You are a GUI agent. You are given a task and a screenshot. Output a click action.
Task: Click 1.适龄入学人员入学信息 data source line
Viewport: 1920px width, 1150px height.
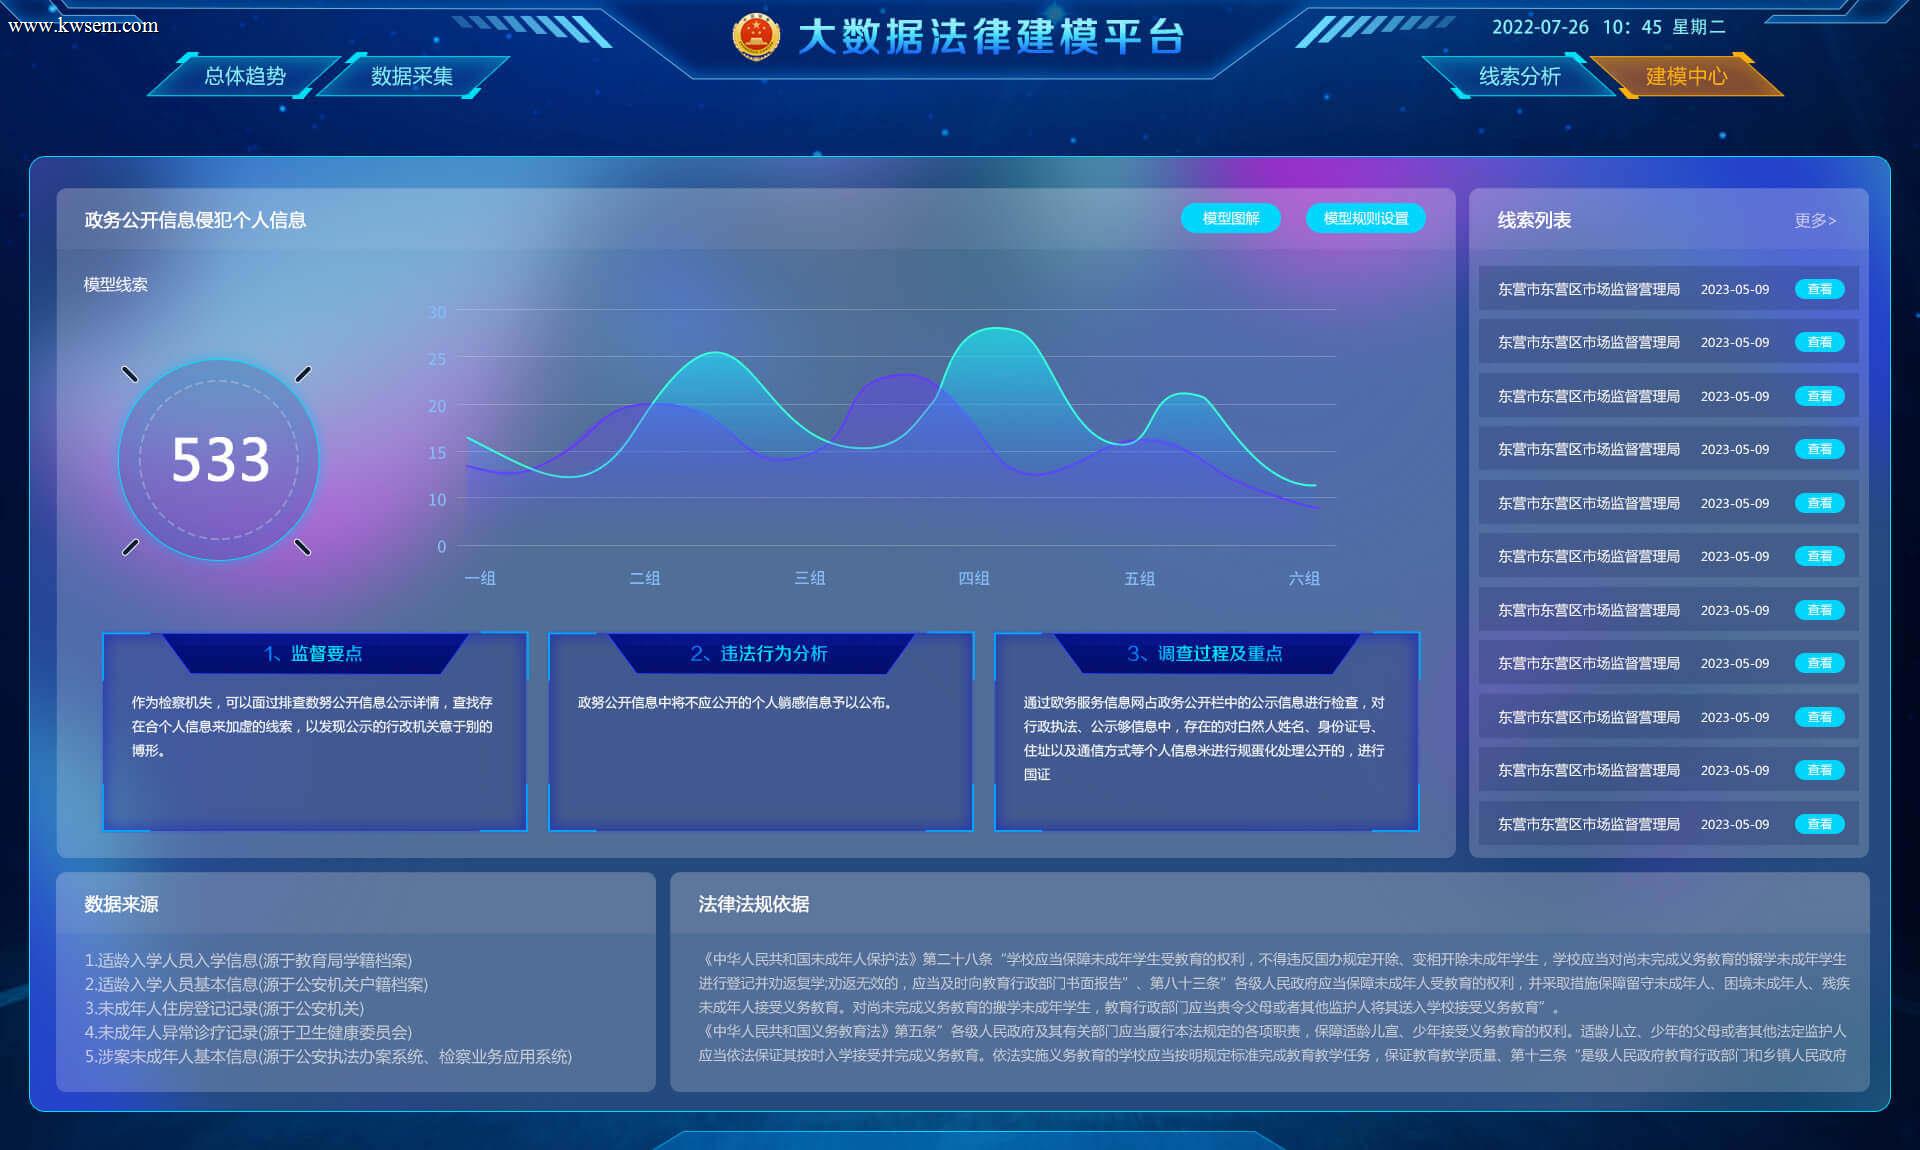(x=248, y=960)
